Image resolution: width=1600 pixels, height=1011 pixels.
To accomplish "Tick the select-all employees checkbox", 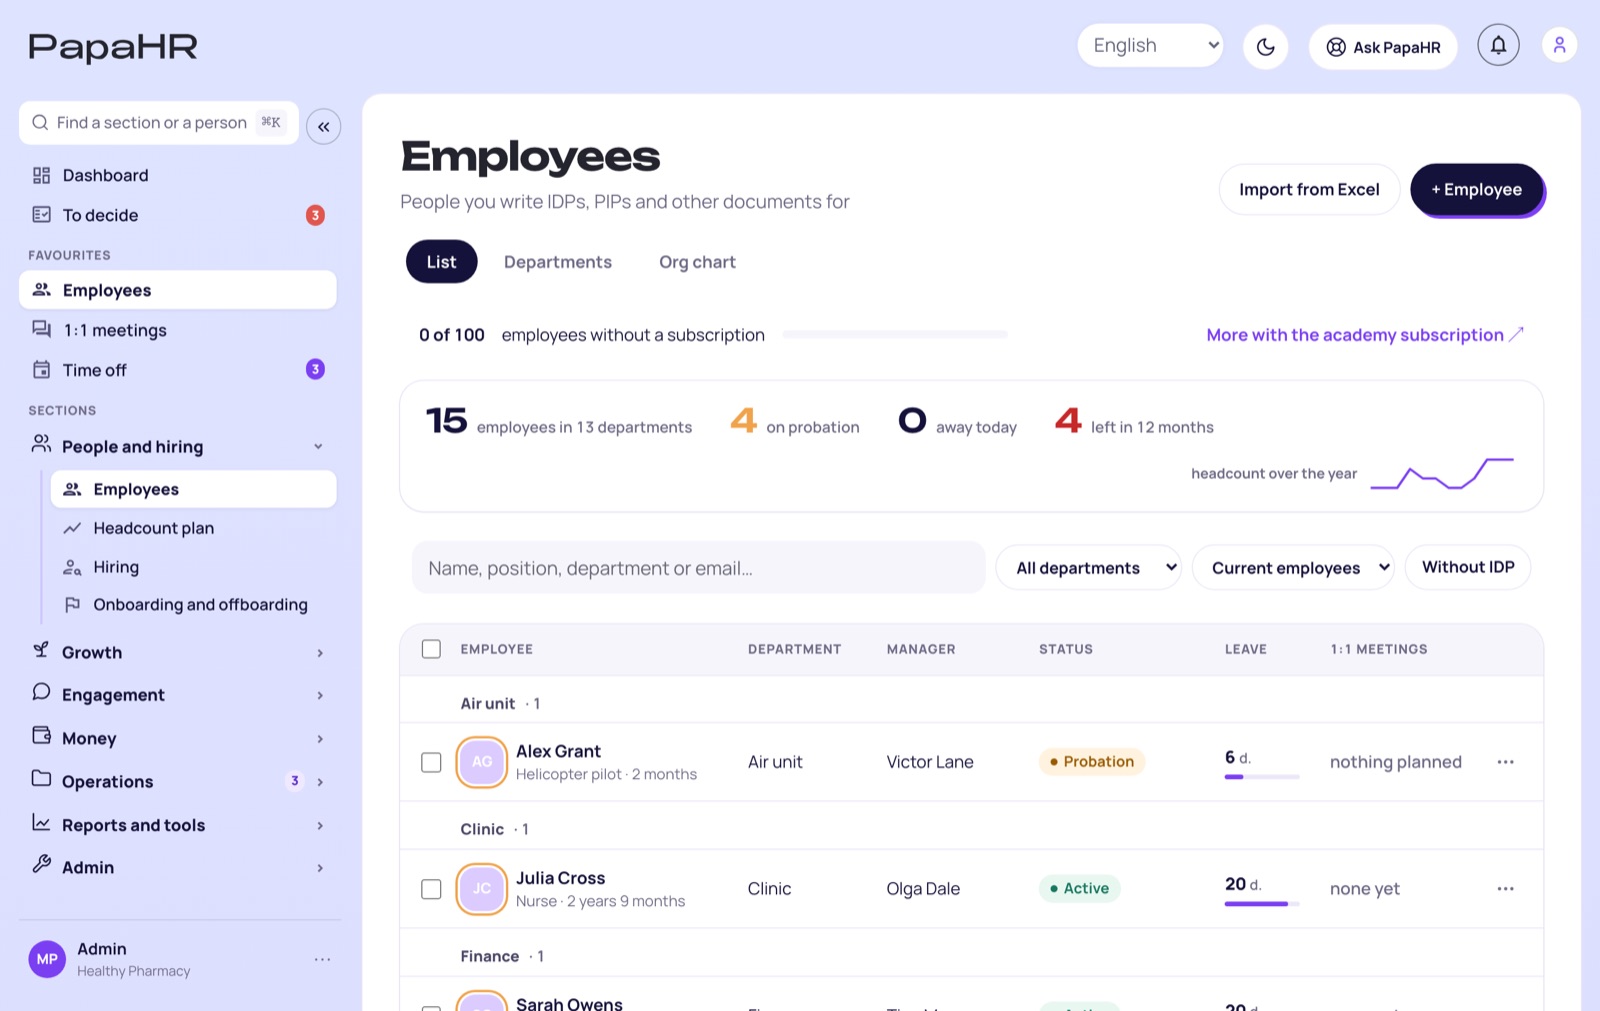I will 431,649.
